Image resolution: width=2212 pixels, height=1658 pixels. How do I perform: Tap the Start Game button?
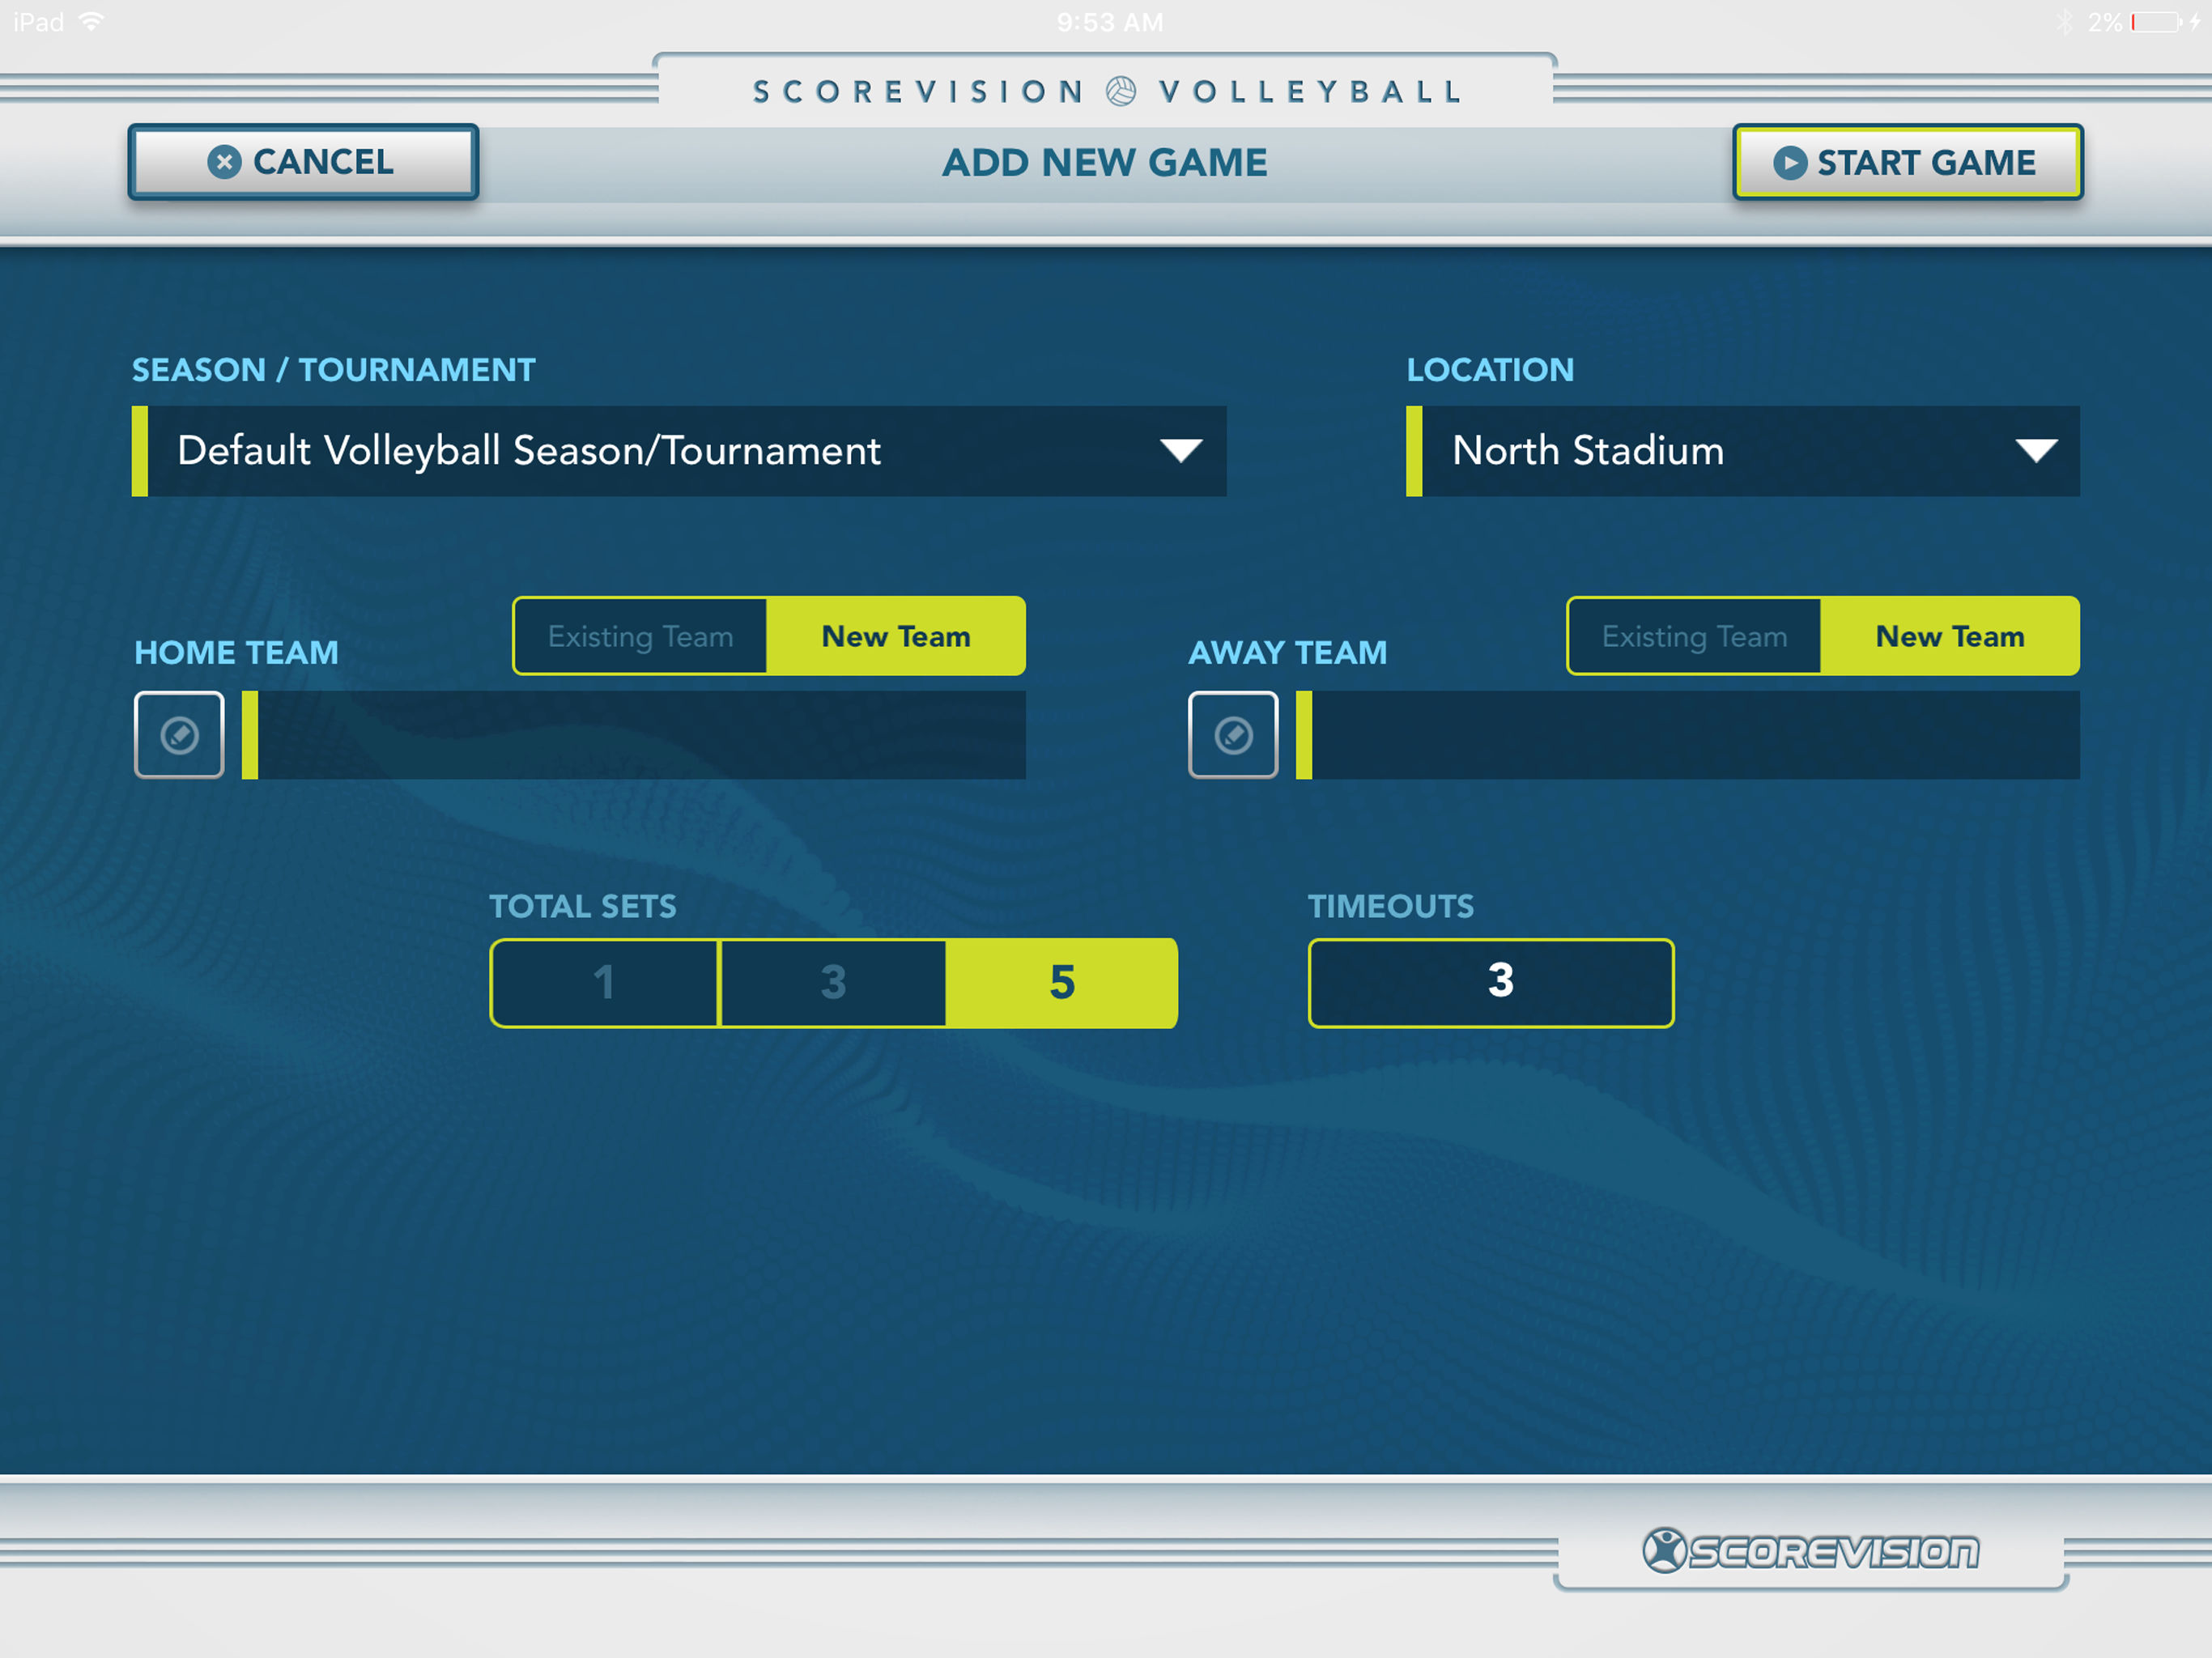(x=1908, y=162)
